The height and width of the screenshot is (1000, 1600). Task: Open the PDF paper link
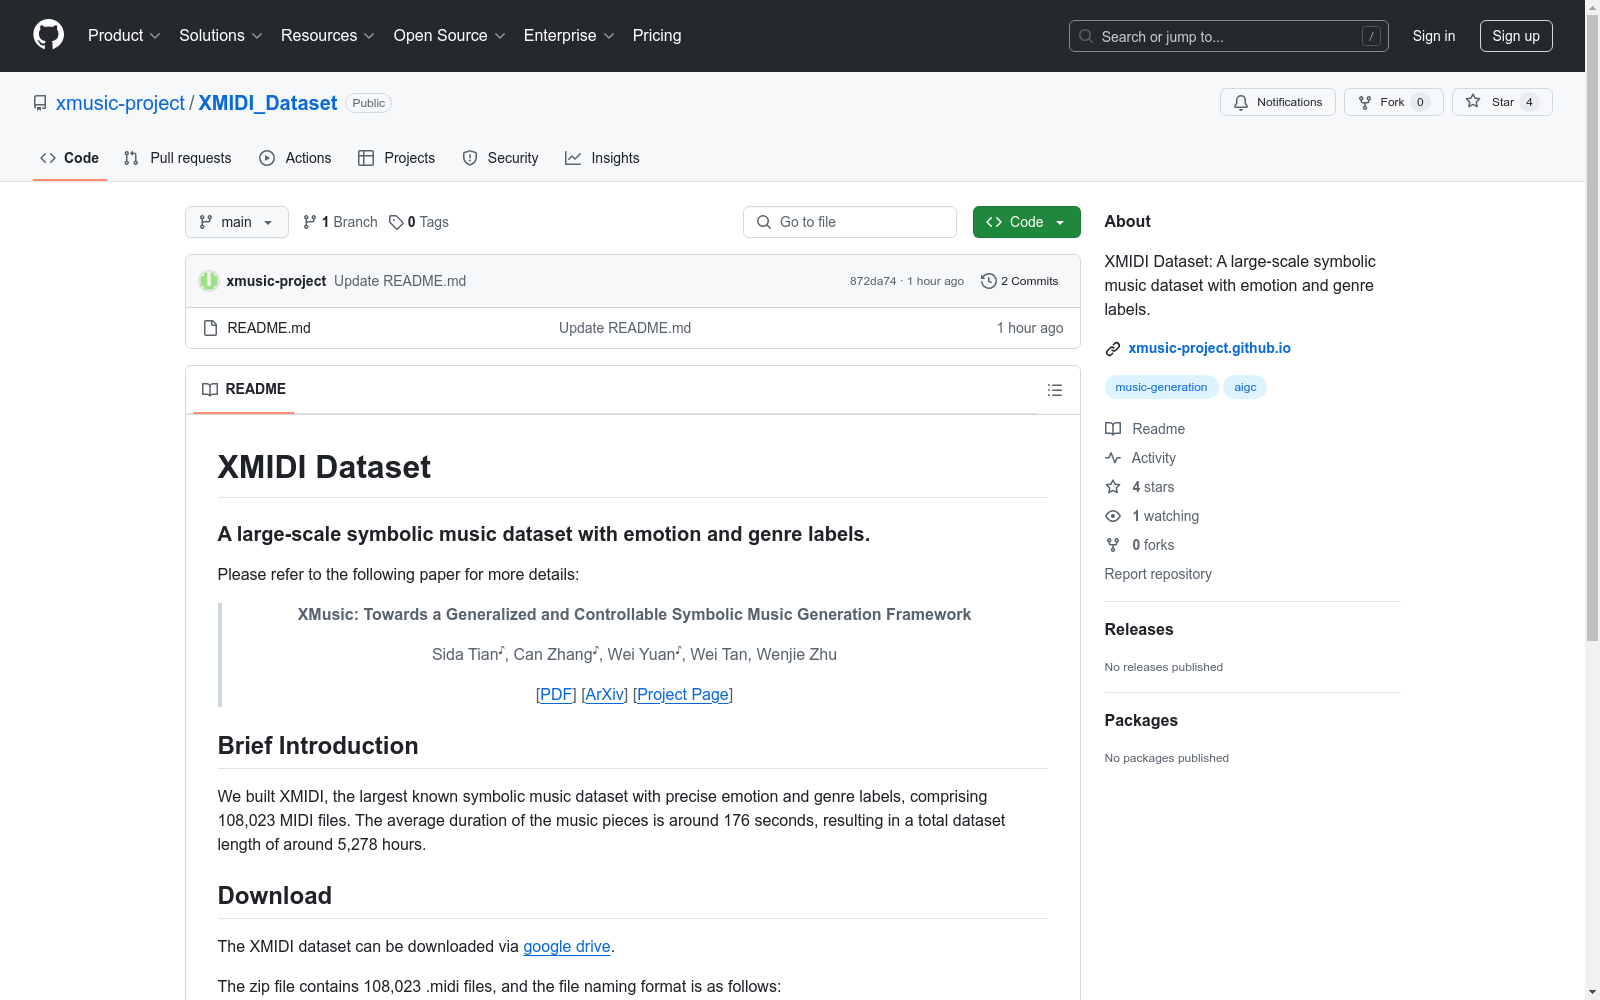click(x=556, y=694)
